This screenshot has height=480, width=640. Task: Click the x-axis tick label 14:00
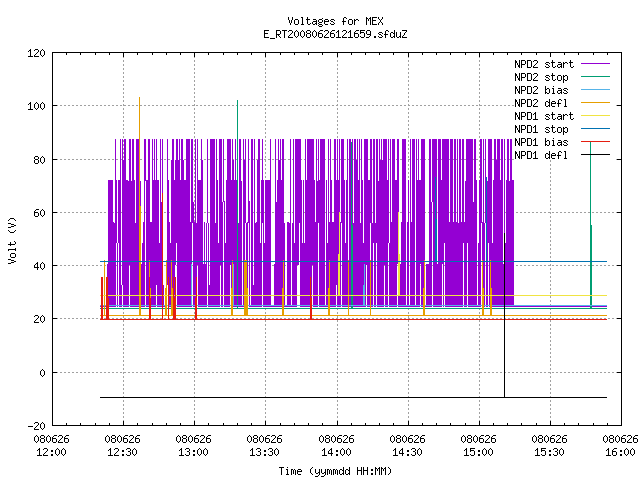coord(336,452)
